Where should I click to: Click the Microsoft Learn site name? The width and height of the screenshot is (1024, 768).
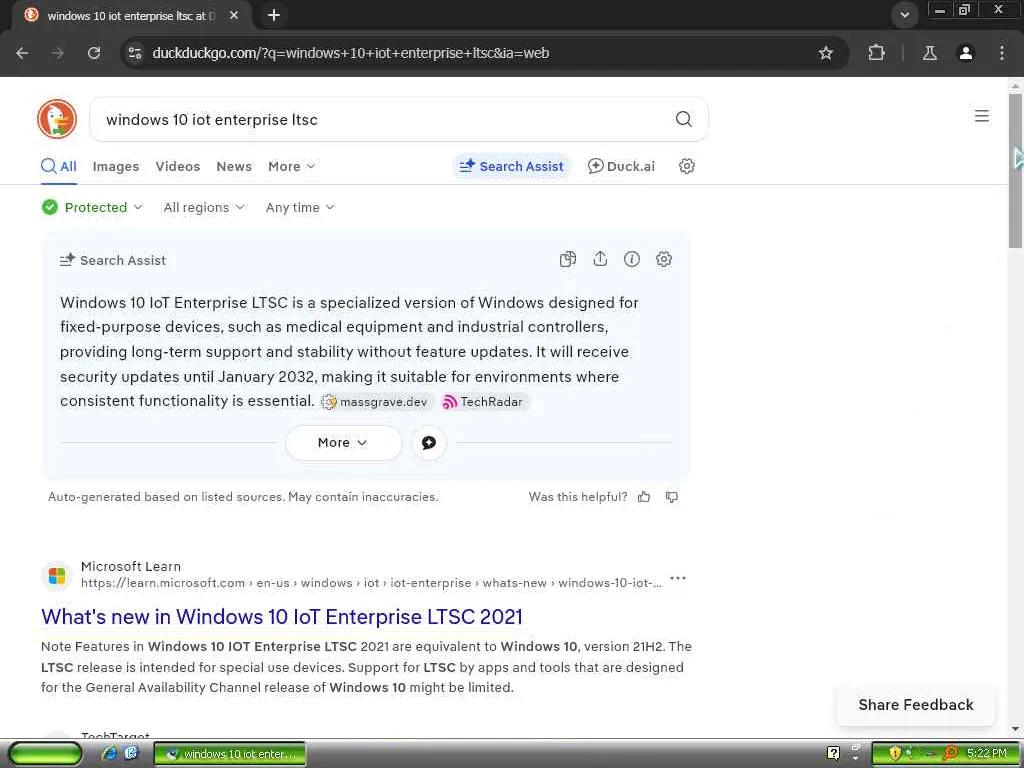[131, 566]
